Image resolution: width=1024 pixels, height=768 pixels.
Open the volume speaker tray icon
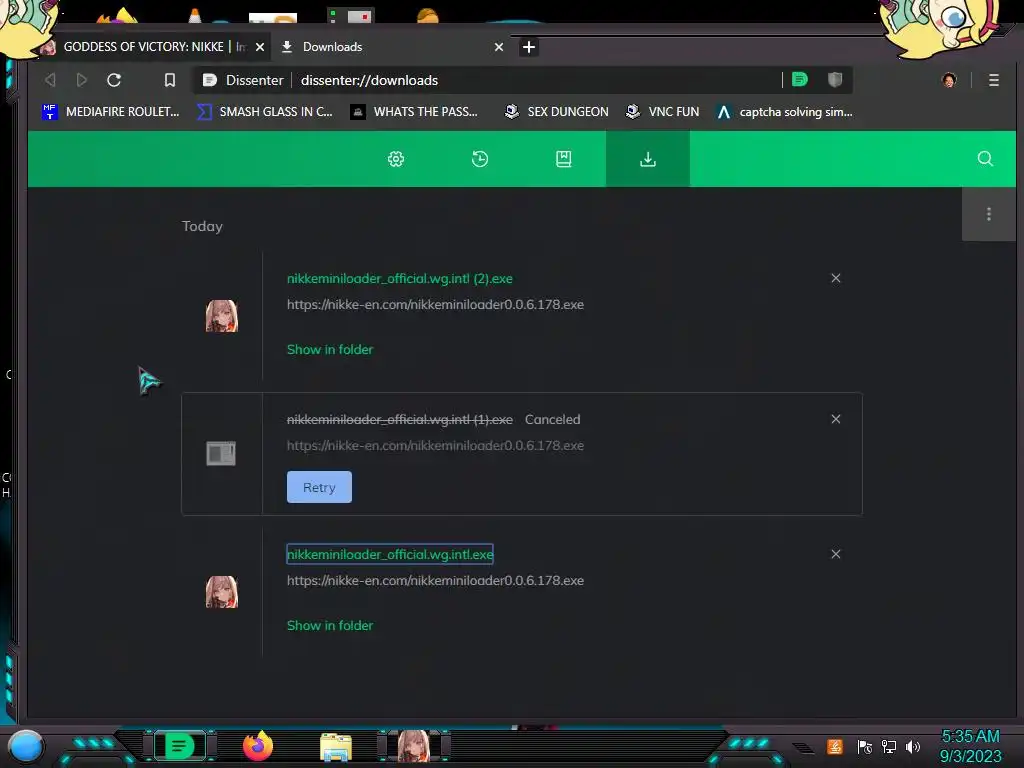913,746
